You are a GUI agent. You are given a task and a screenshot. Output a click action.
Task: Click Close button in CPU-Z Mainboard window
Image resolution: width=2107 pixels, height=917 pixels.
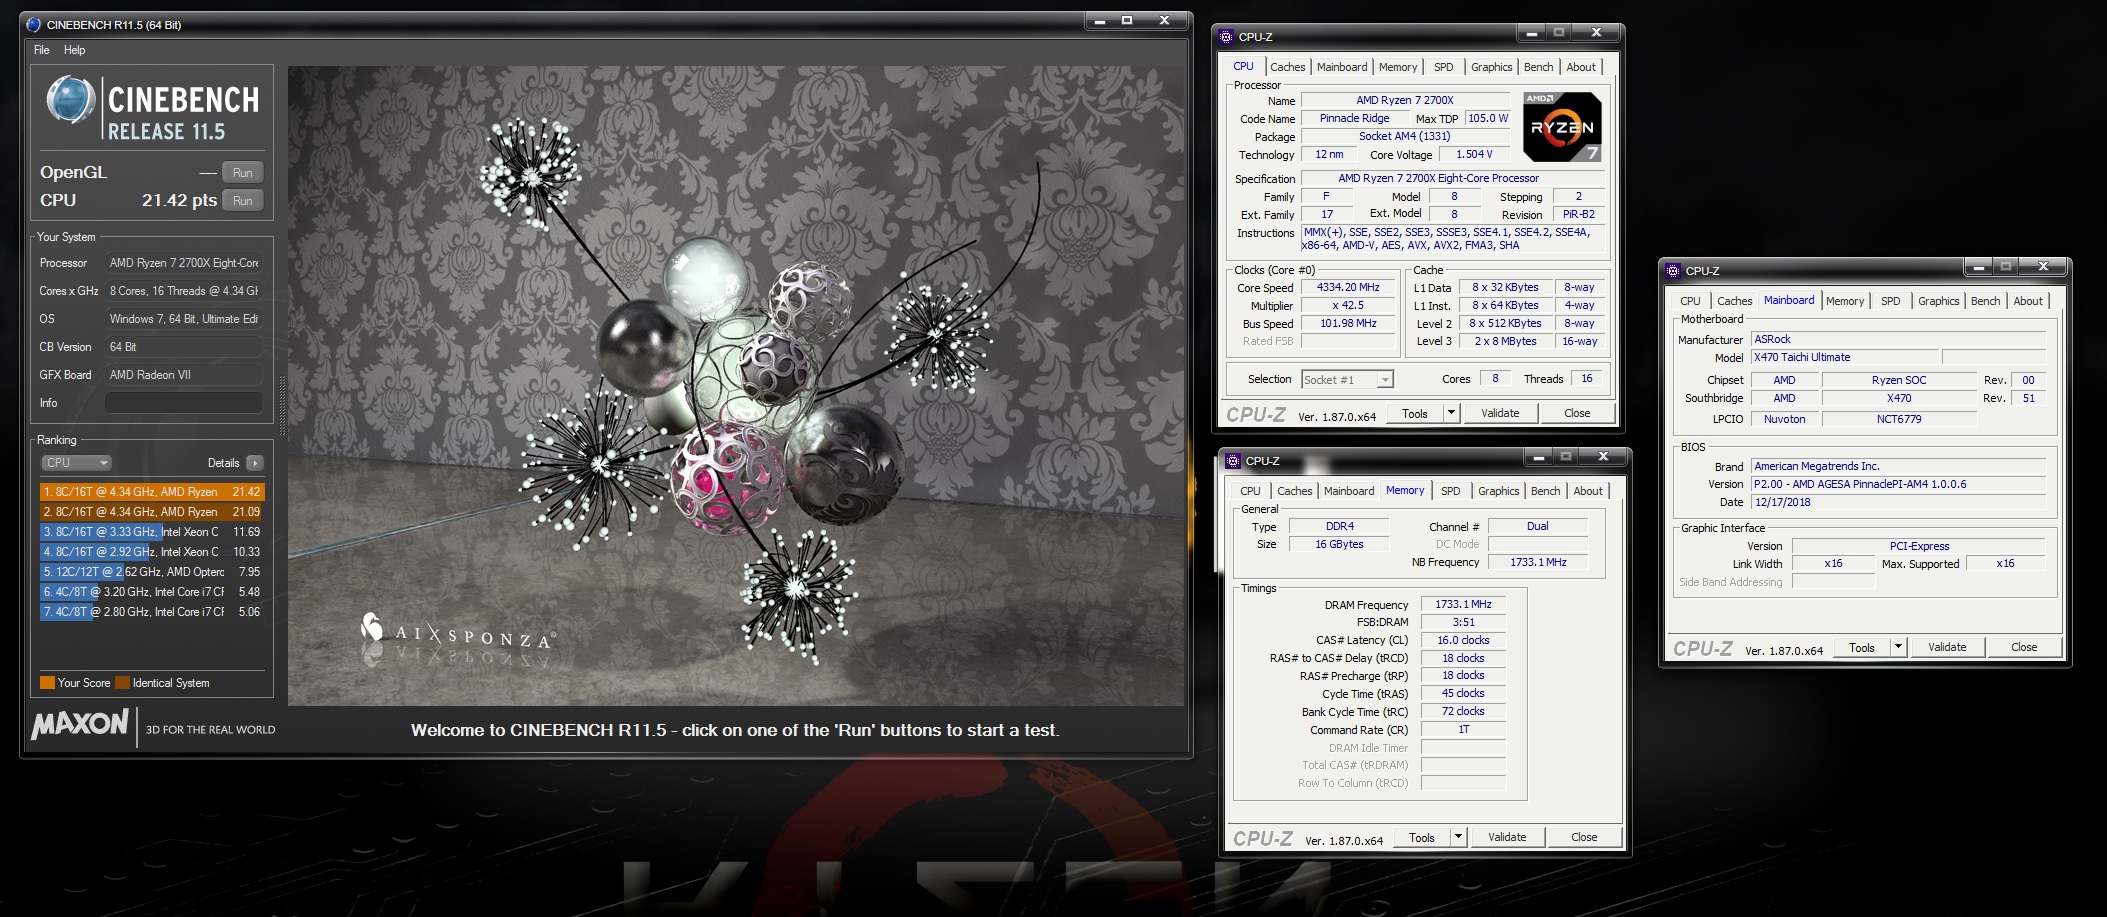tap(2023, 648)
